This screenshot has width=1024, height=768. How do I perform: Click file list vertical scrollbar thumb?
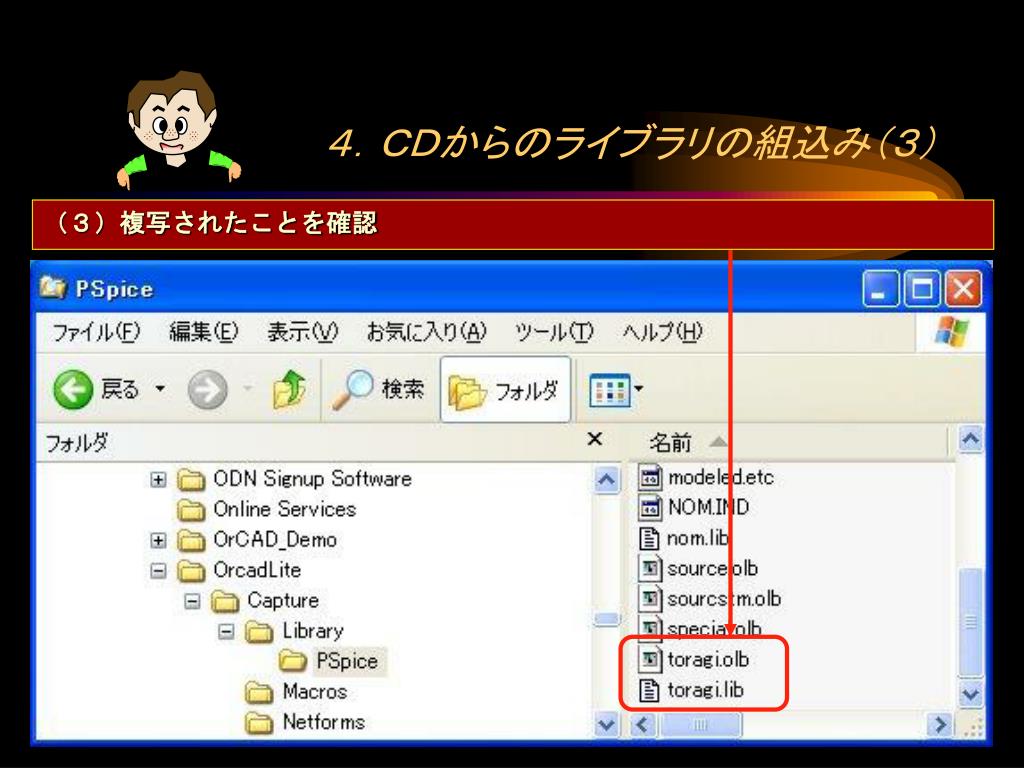coord(970,622)
